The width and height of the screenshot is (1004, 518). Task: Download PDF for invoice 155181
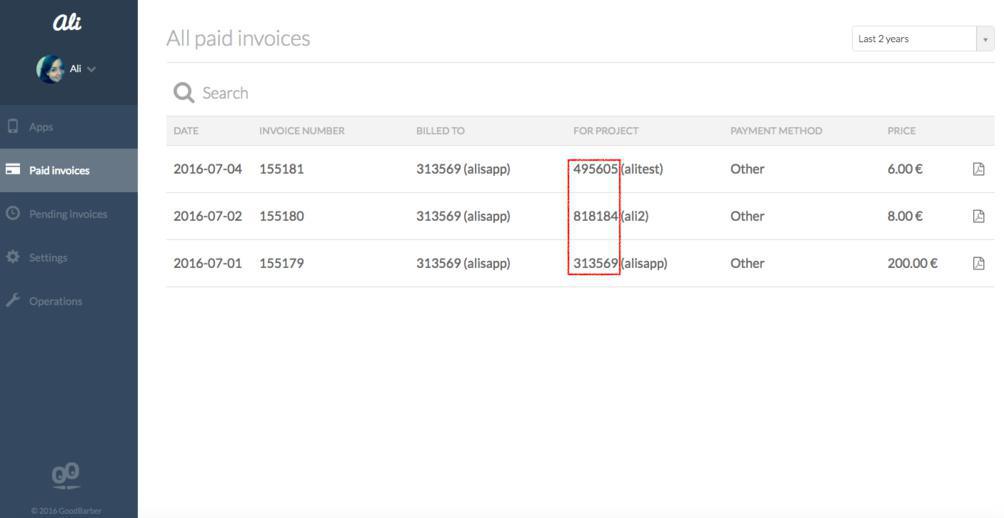pyautogui.click(x=978, y=169)
